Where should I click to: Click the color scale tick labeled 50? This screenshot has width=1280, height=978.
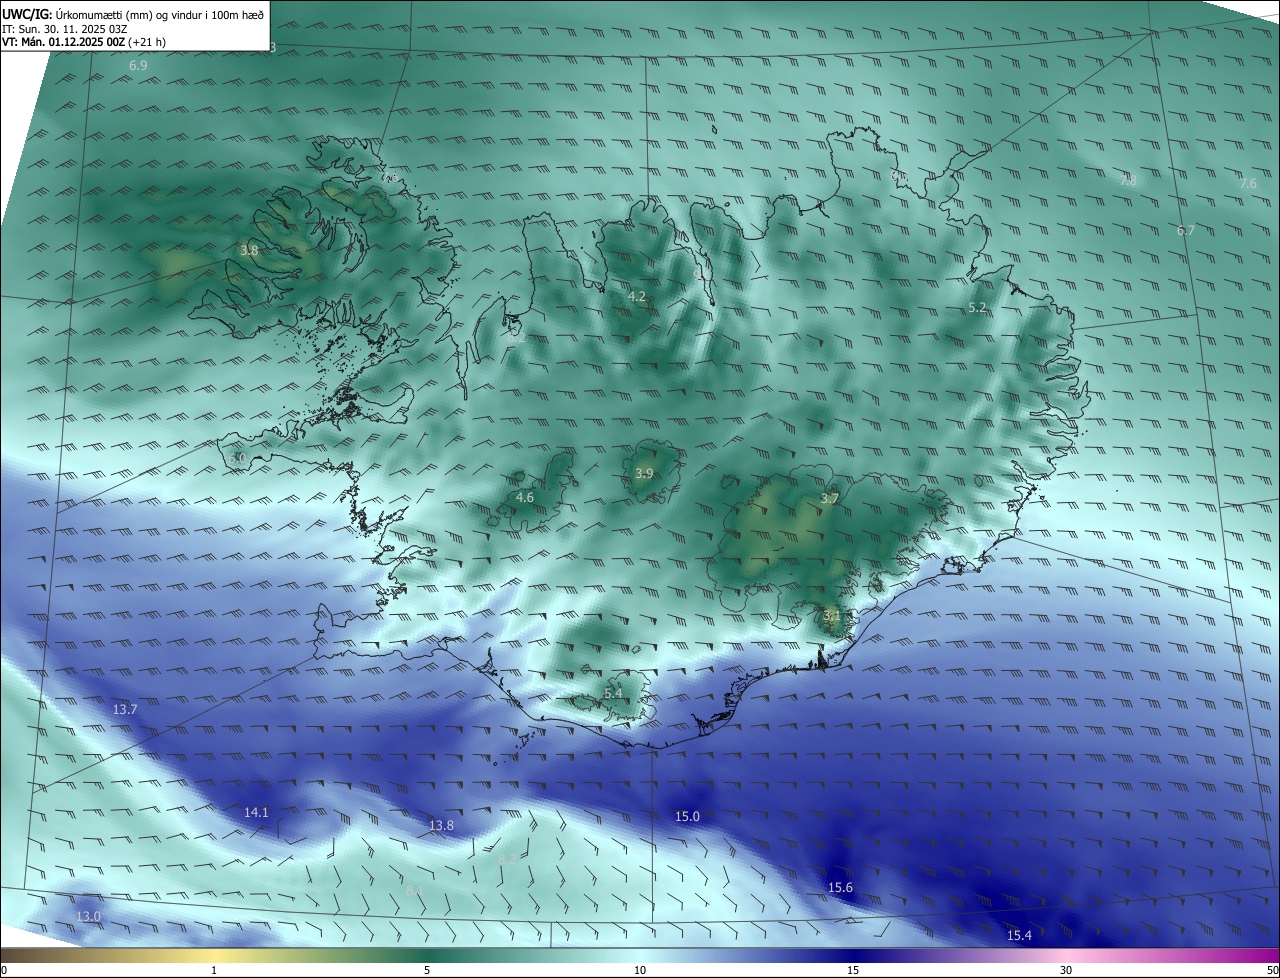point(1272,970)
